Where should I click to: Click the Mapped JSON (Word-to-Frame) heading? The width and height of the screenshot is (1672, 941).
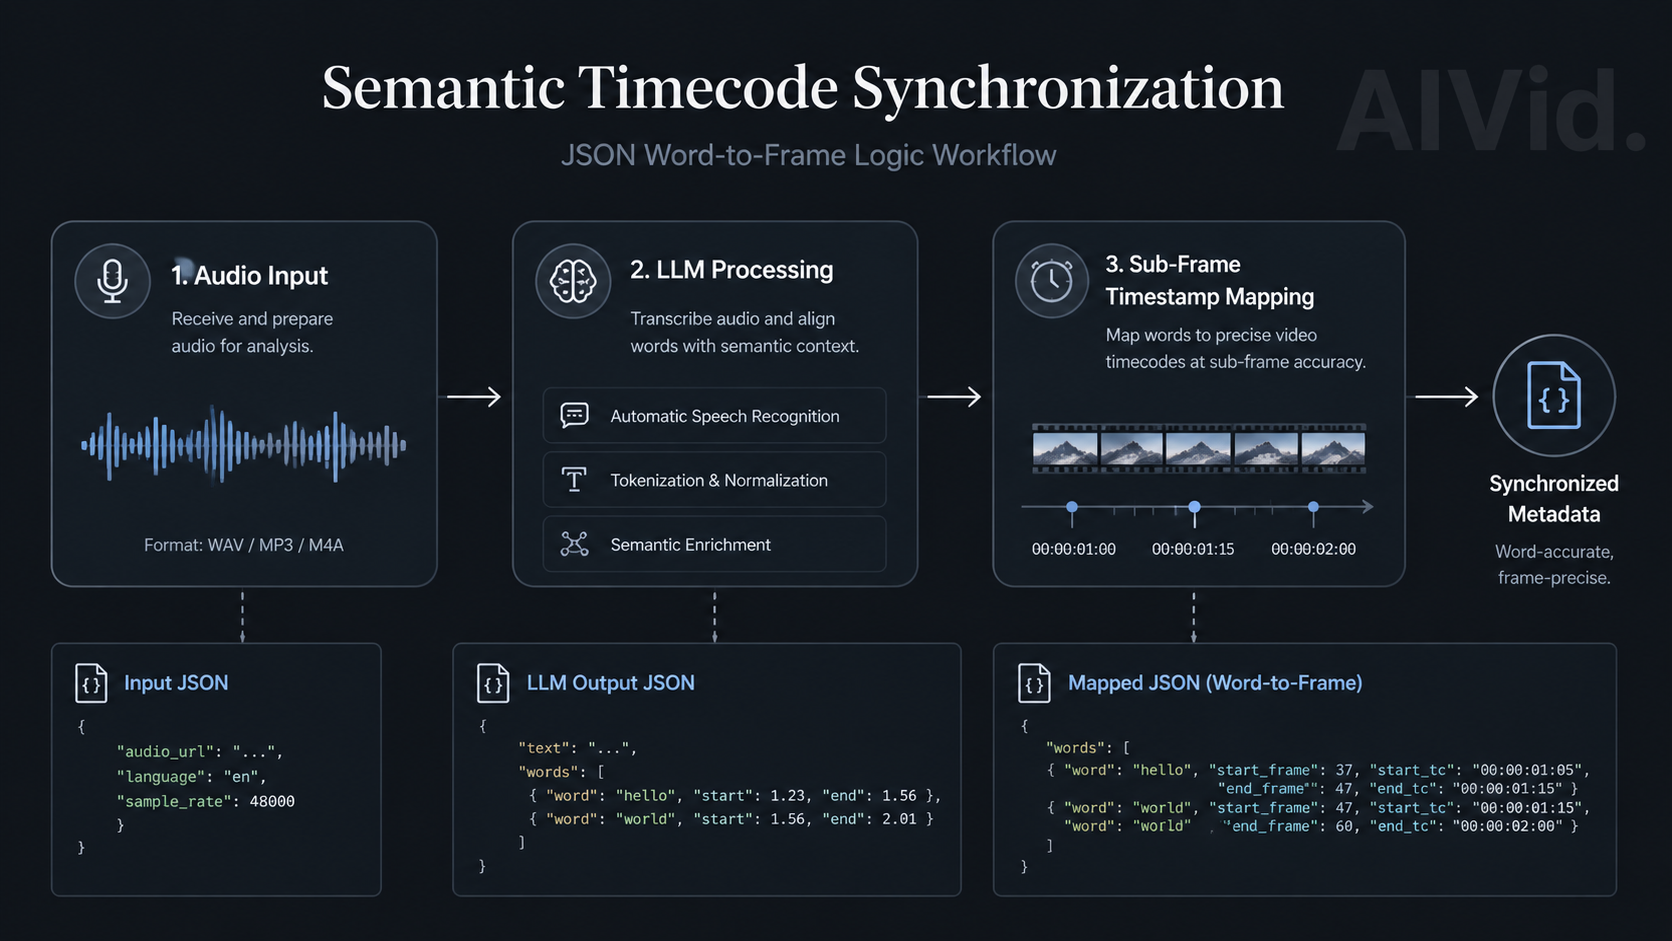click(x=1215, y=683)
